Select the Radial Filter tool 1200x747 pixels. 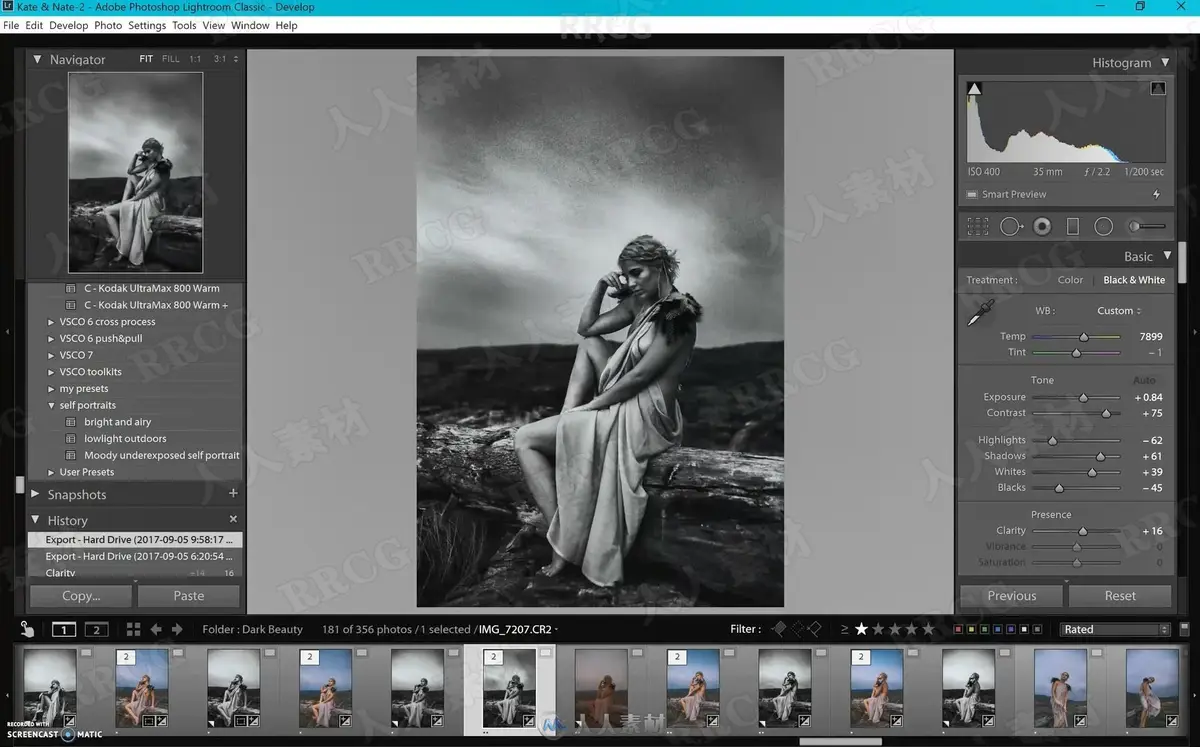1103,227
